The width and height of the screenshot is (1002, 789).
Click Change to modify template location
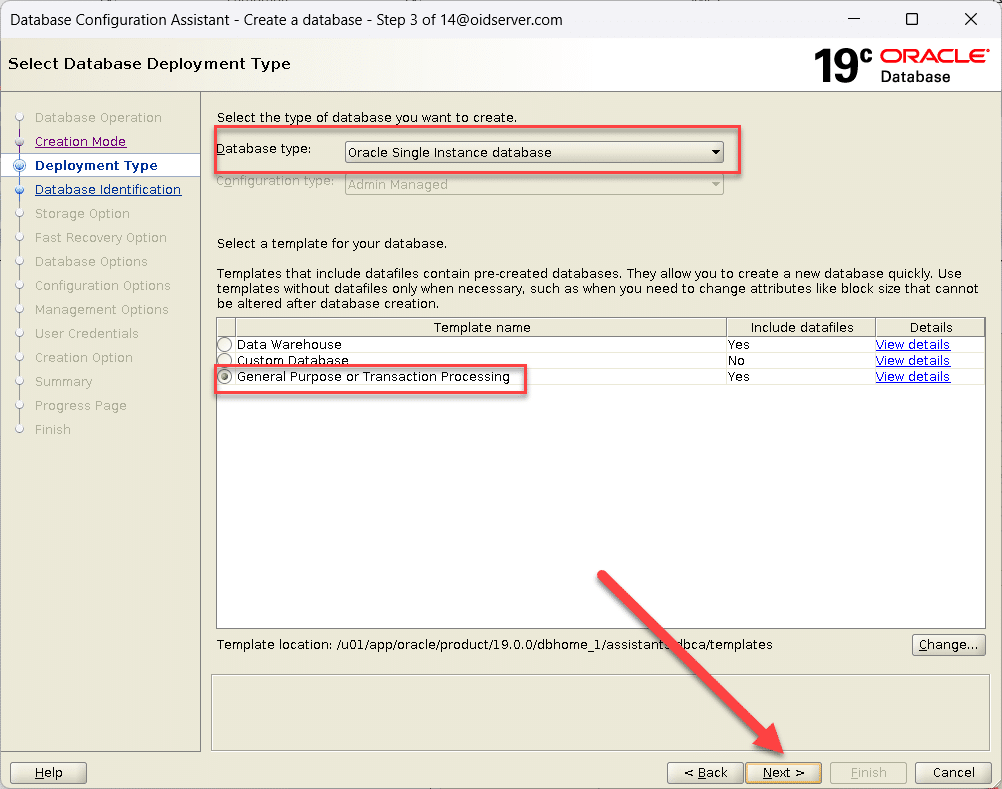948,645
